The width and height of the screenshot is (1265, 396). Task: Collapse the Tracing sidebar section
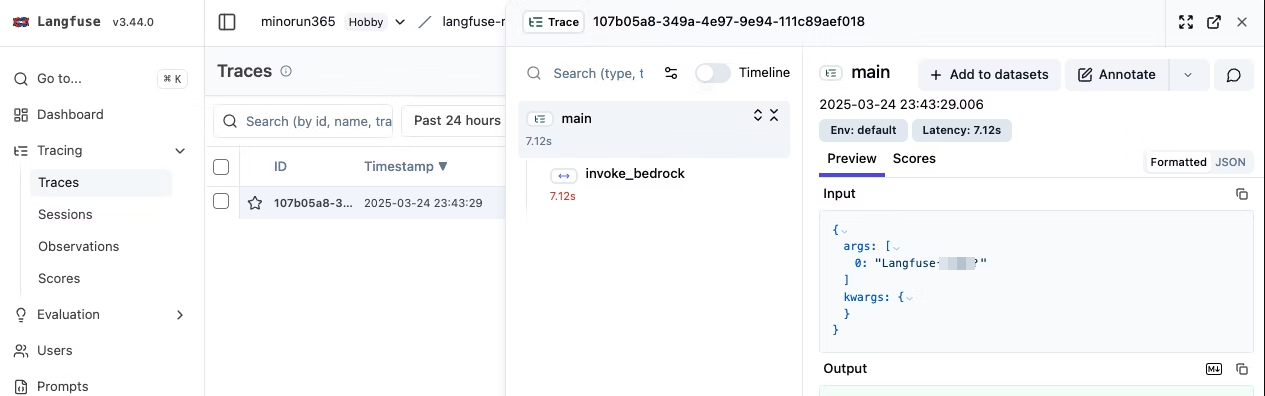click(x=180, y=151)
